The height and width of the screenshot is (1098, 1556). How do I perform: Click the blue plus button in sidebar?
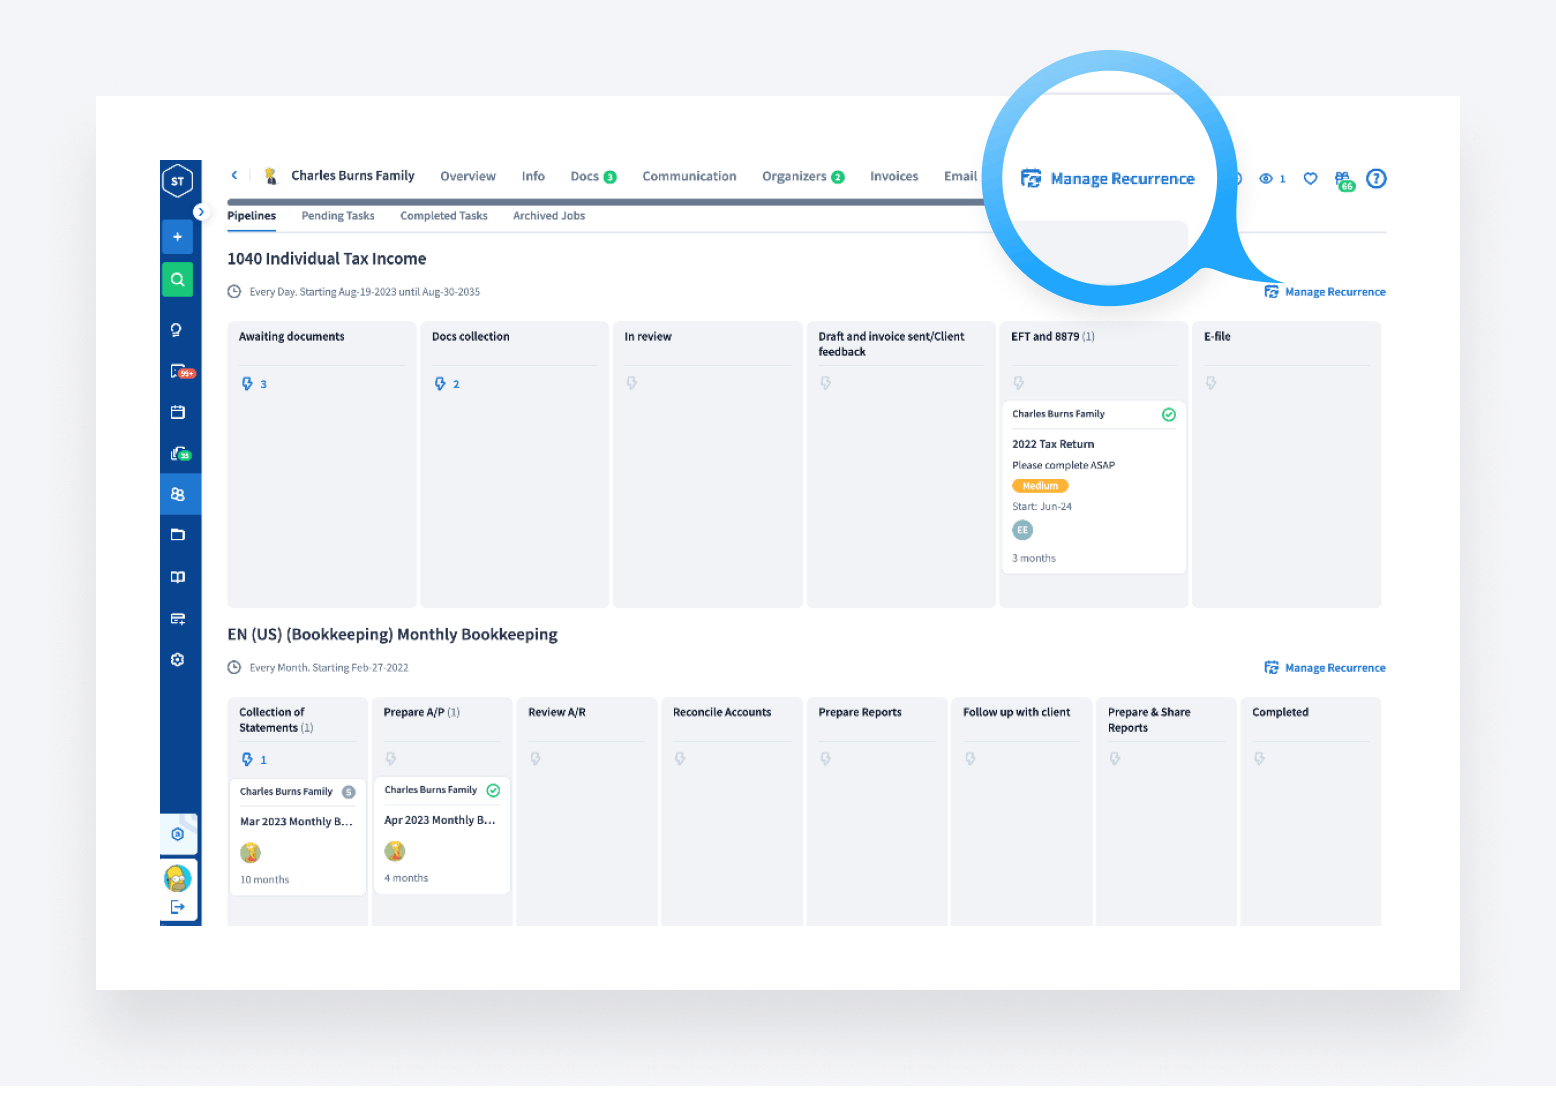point(177,237)
